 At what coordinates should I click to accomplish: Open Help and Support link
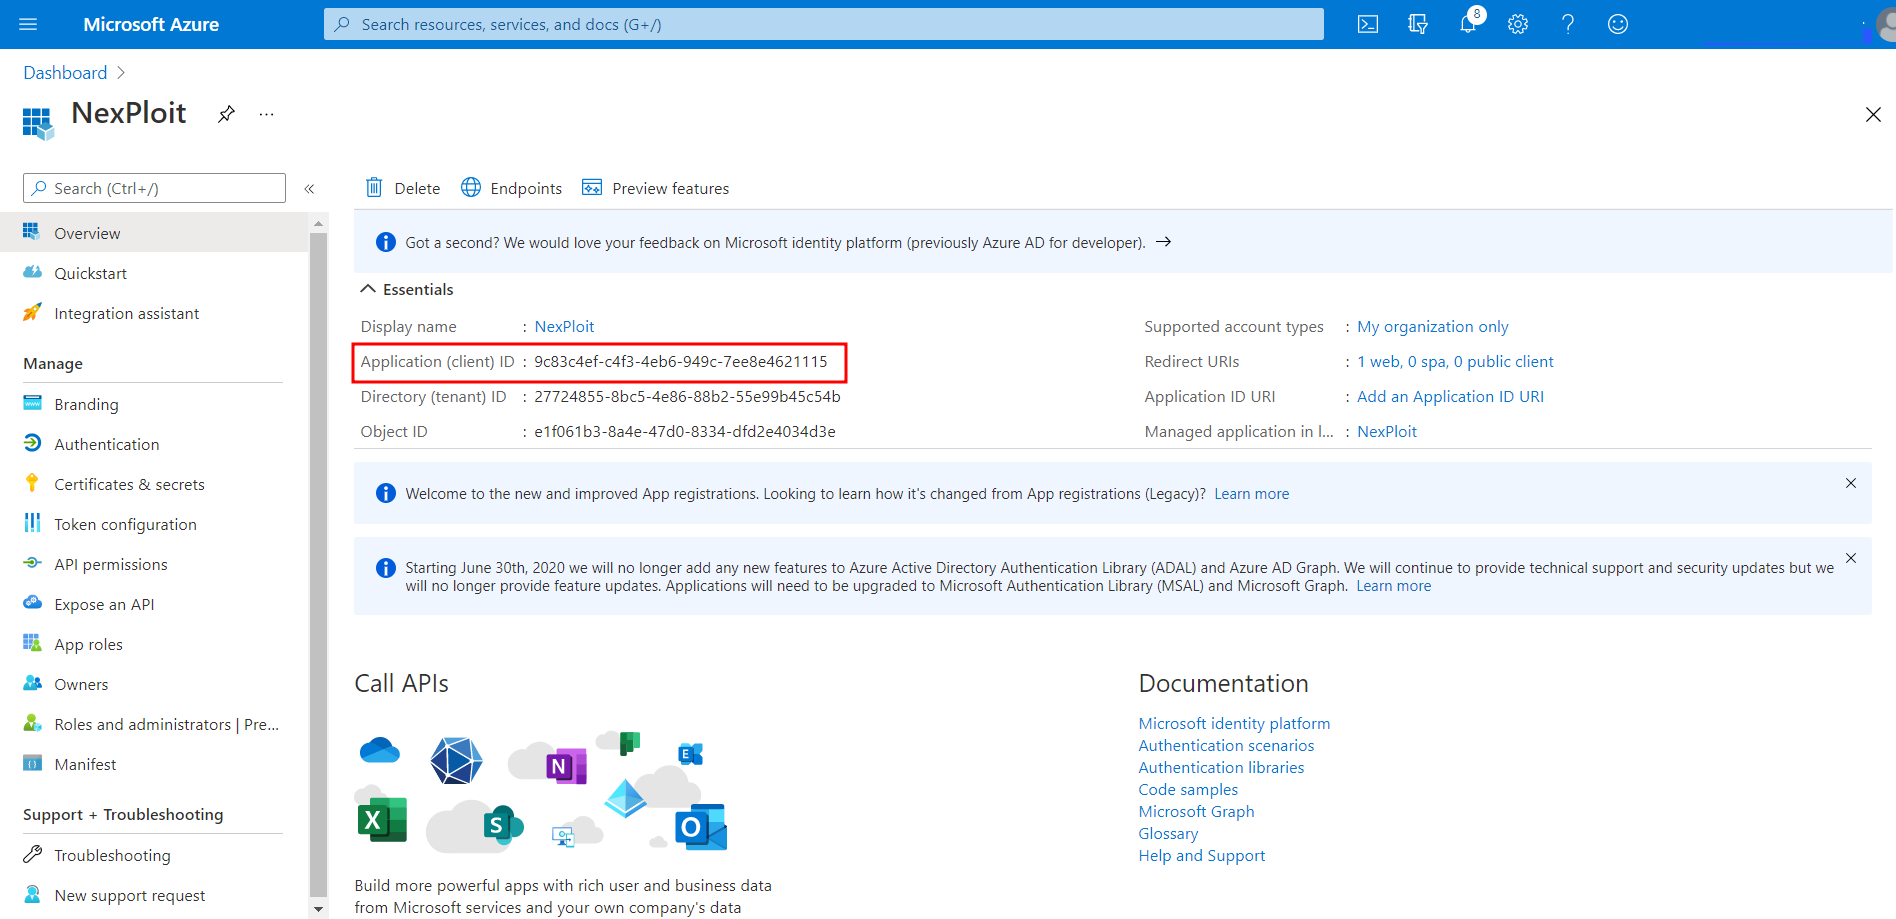point(1201,855)
